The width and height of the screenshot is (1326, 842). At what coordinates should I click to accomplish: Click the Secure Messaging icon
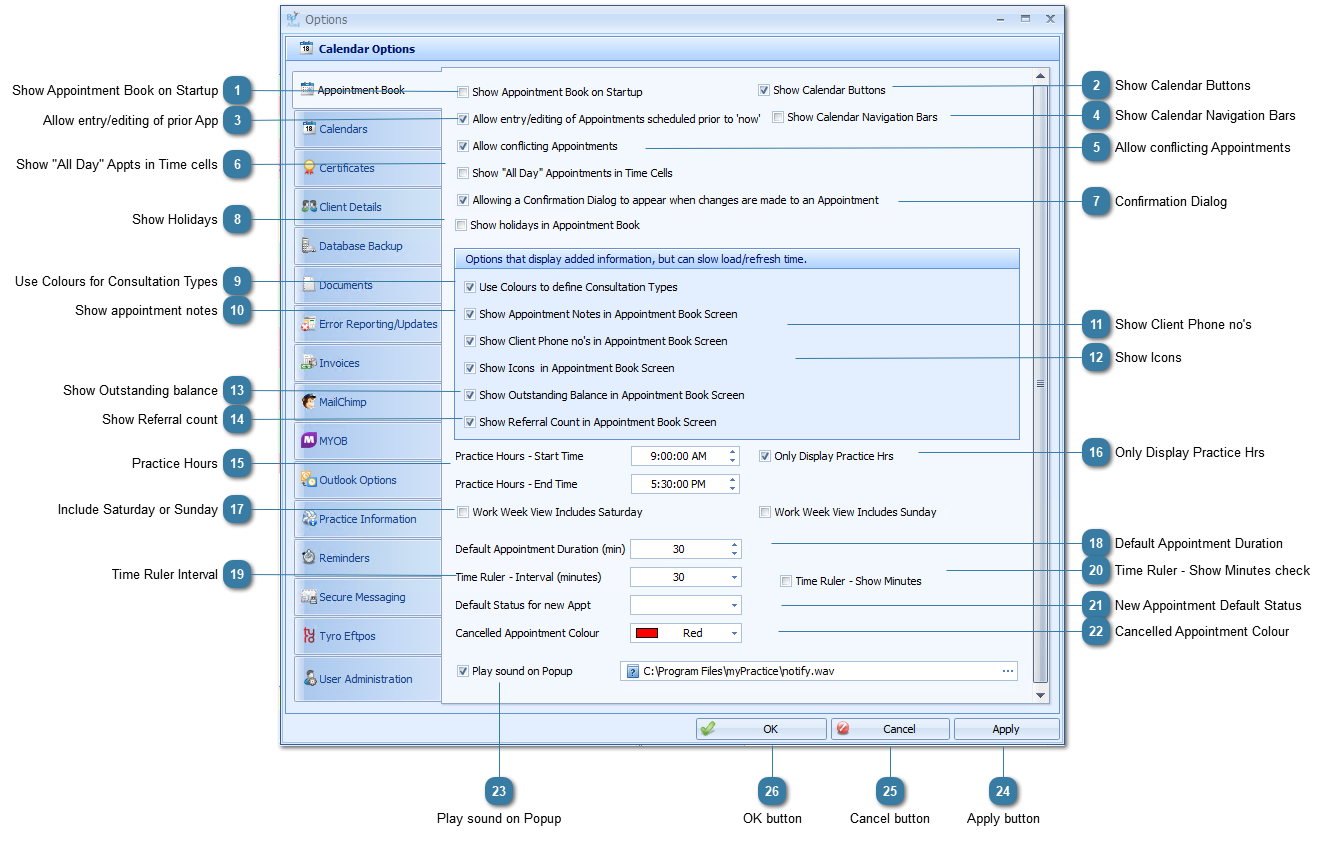point(309,596)
